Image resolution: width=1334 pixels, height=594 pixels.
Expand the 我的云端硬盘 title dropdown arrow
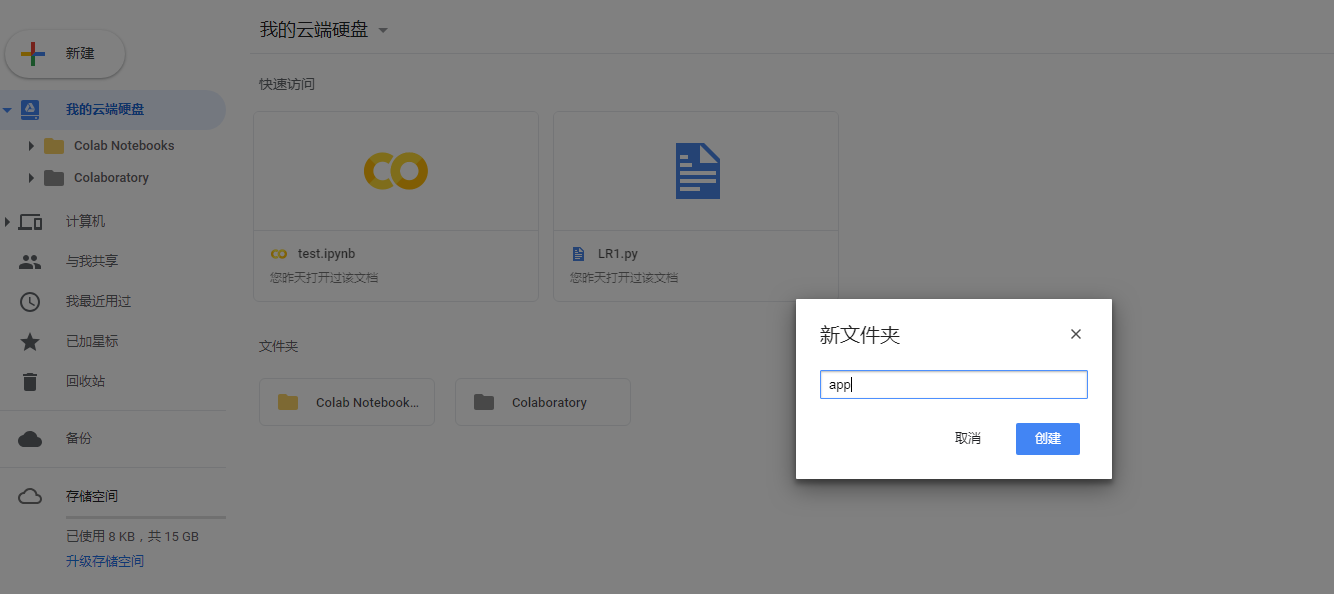pos(382,31)
